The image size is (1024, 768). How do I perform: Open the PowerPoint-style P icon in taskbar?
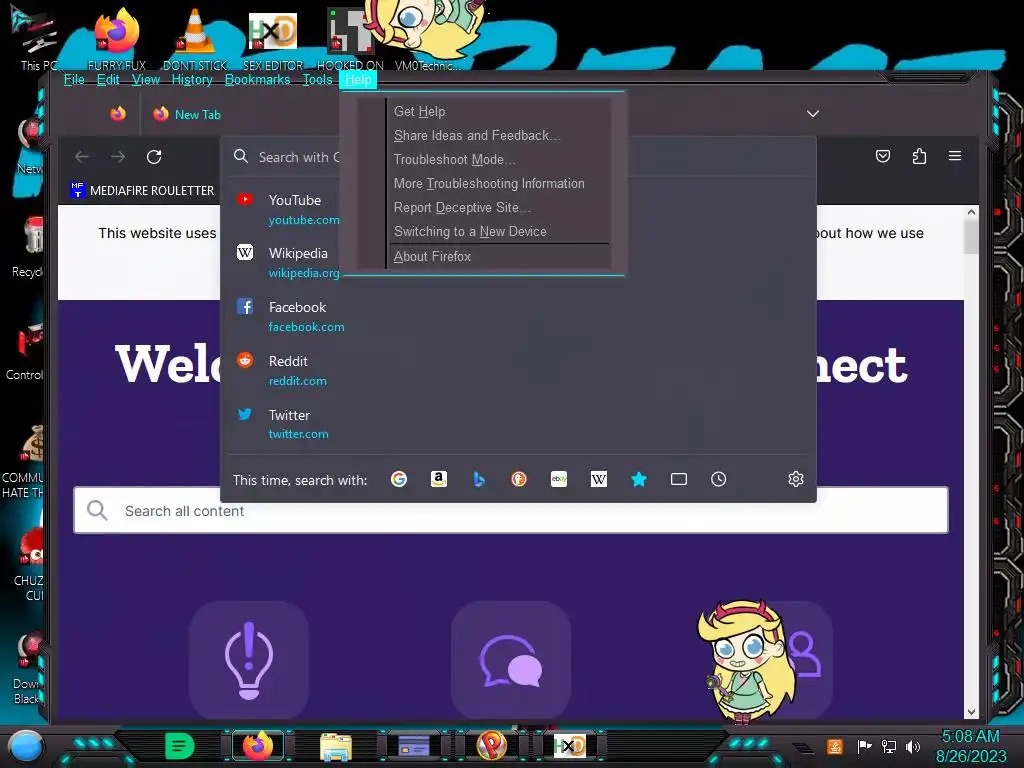492,745
